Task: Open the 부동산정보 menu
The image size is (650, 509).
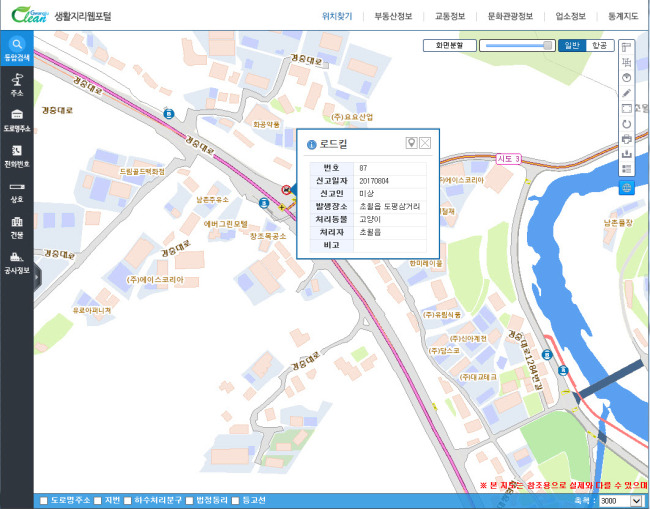Action: click(393, 17)
